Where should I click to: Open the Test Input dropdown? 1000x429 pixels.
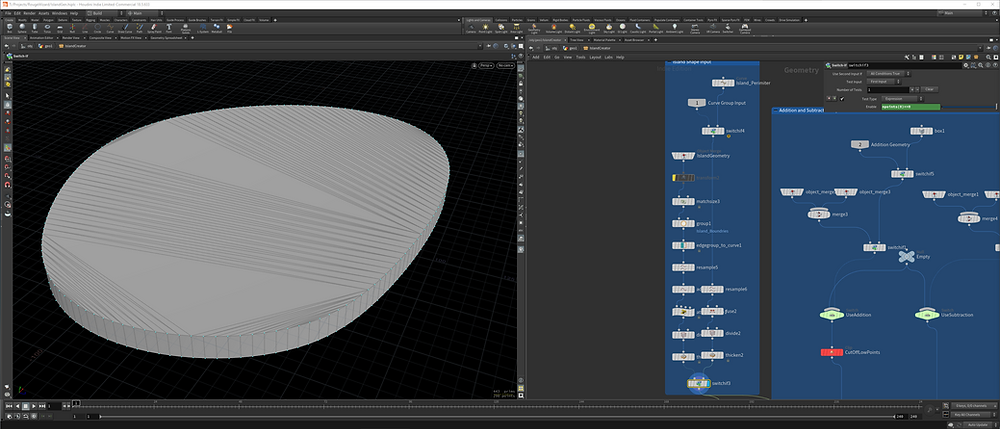pos(883,82)
